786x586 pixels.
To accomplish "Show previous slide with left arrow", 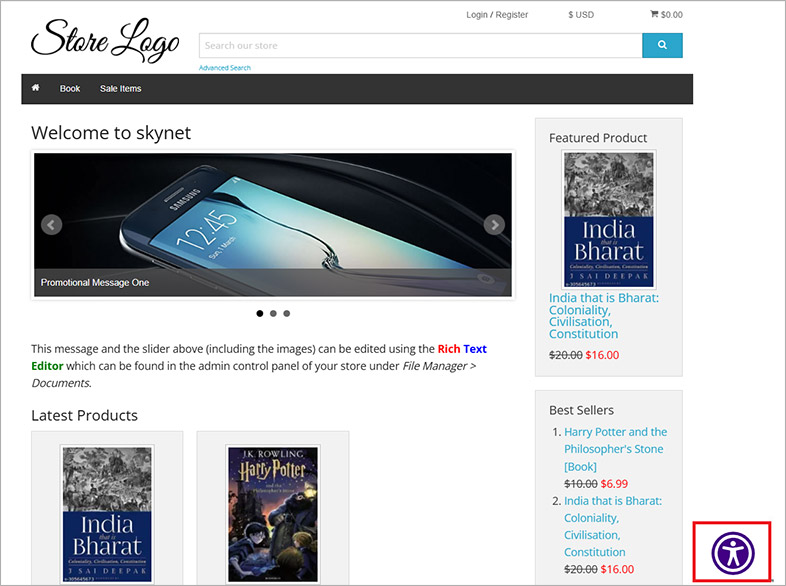I will click(x=51, y=225).
